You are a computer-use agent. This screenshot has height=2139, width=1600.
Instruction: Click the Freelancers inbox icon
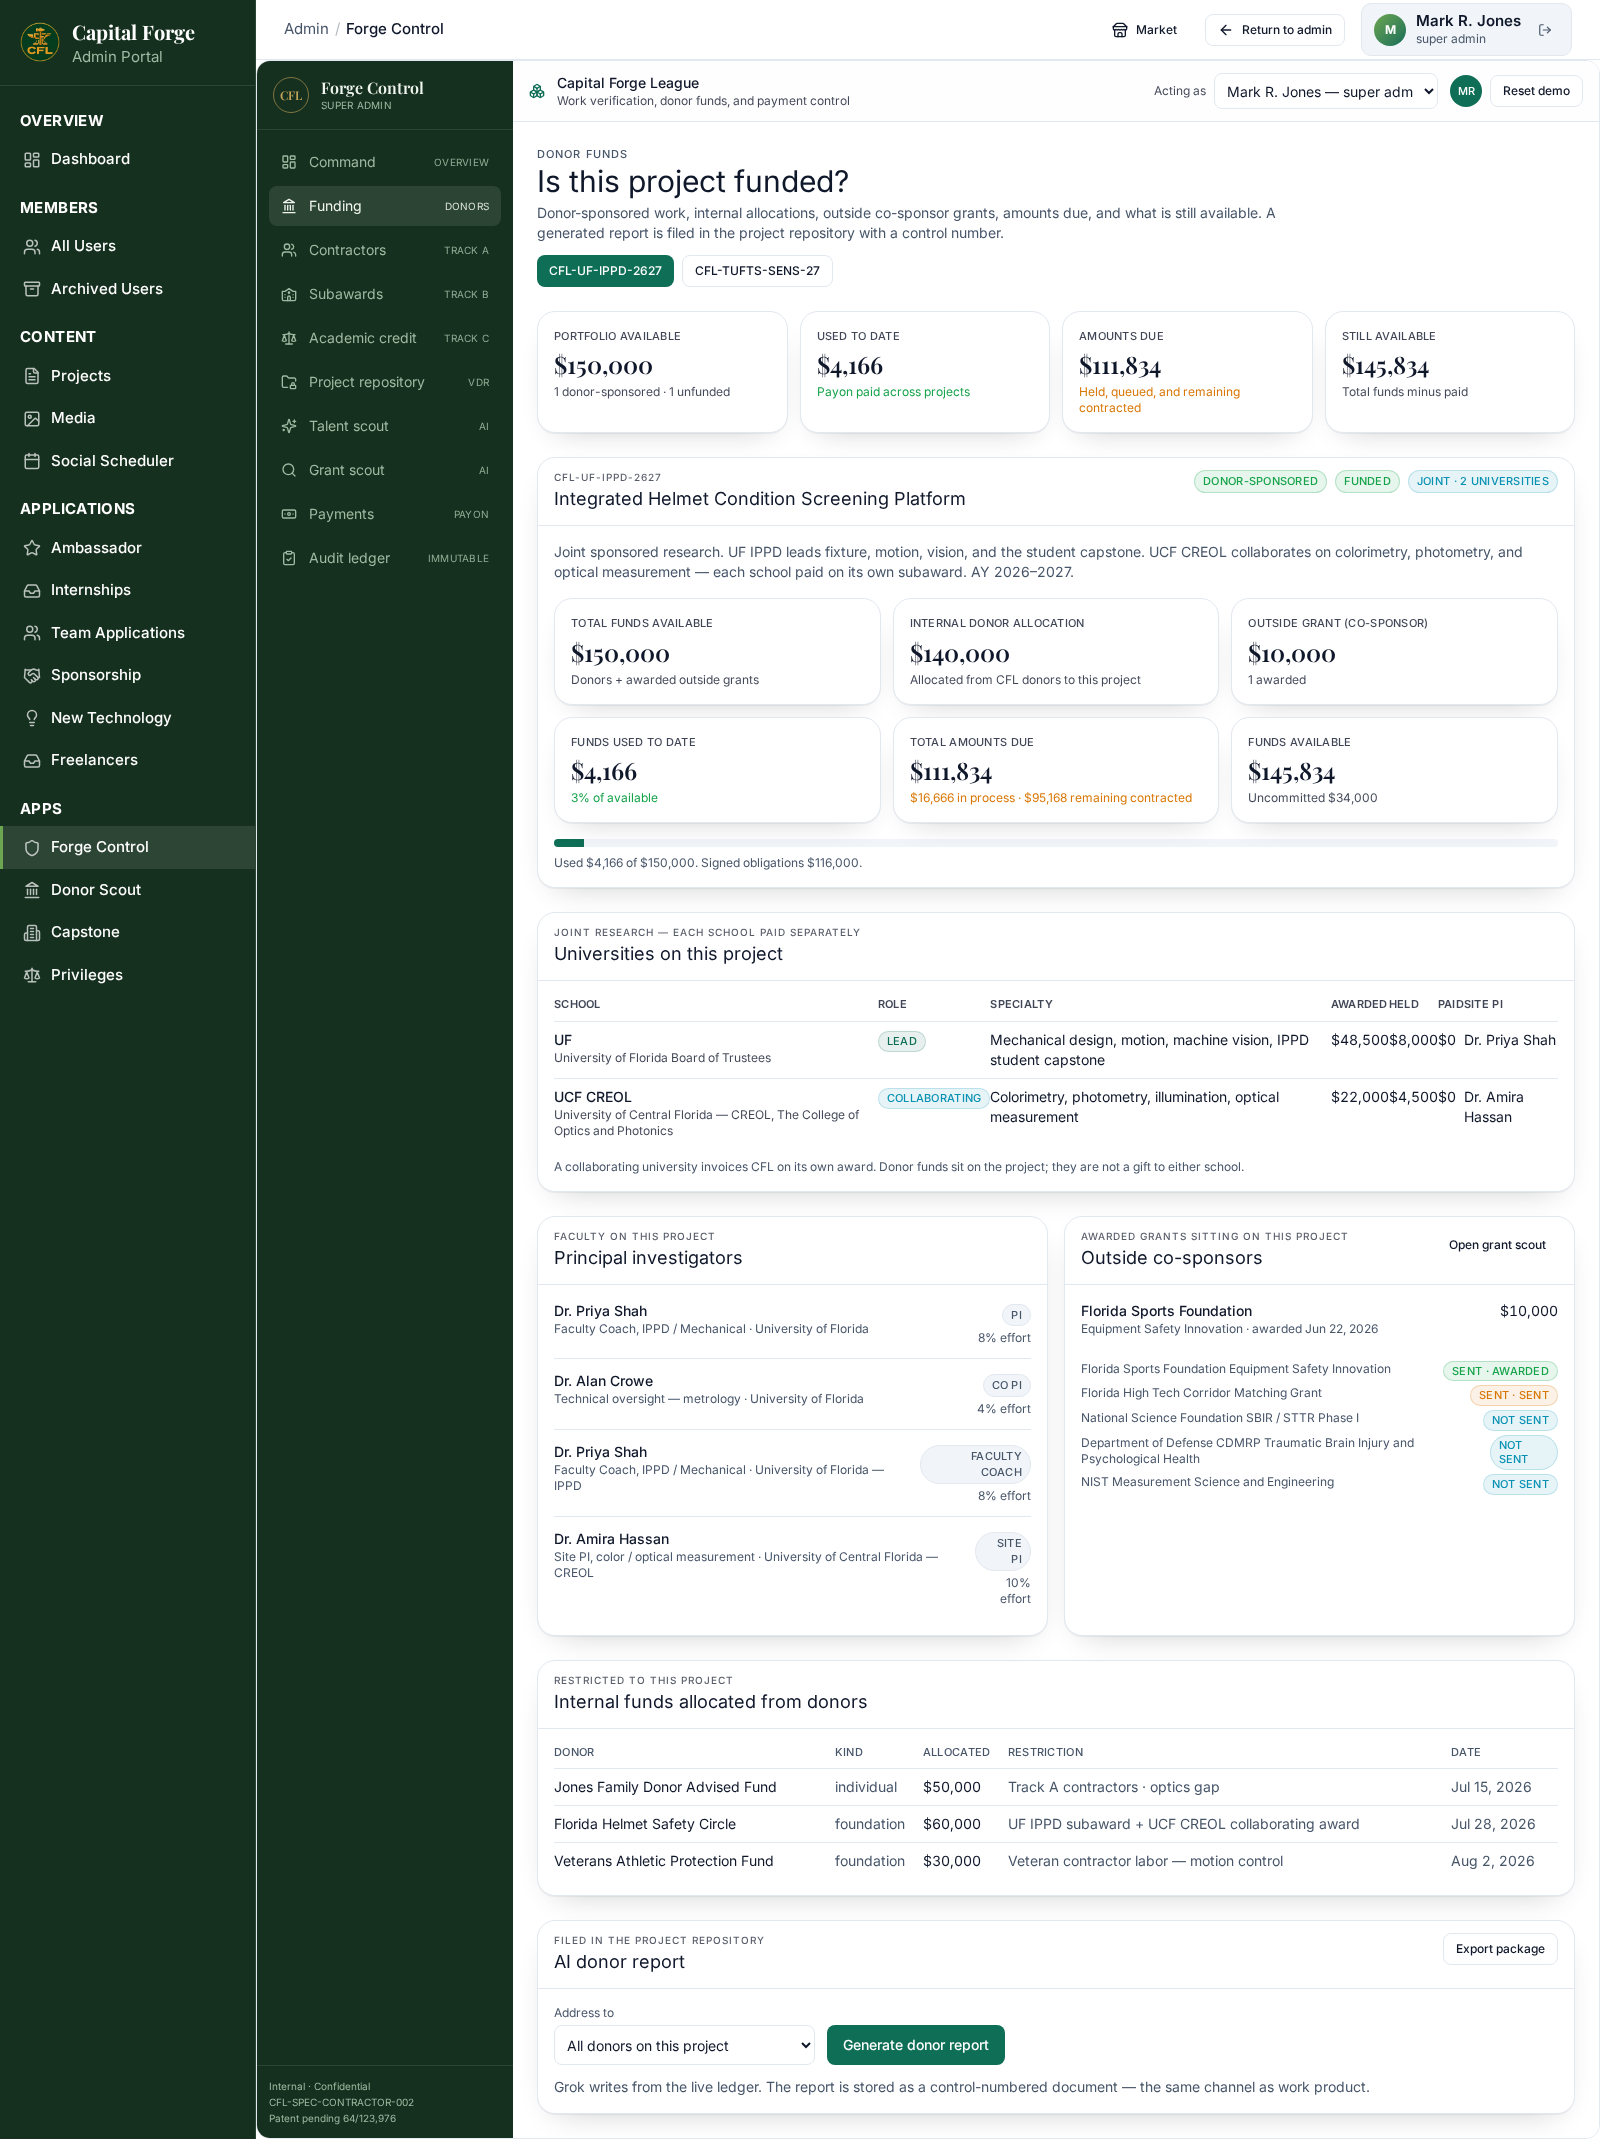pyautogui.click(x=32, y=760)
